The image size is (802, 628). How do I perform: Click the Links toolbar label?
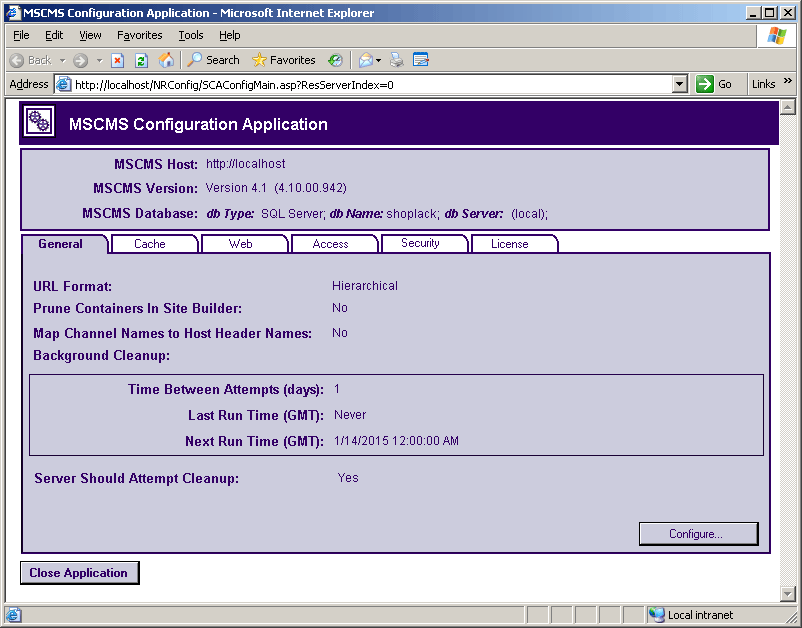pyautogui.click(x=764, y=84)
